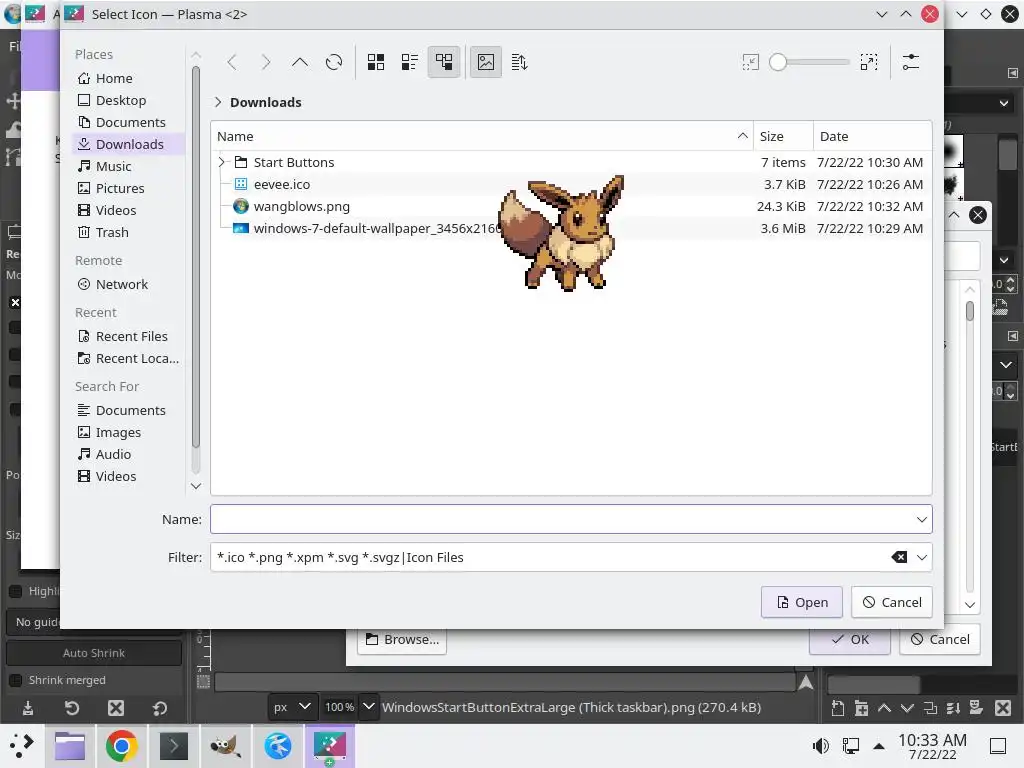This screenshot has height=768, width=1024.
Task: Toggle the Detailed Tree view mode
Action: point(444,62)
